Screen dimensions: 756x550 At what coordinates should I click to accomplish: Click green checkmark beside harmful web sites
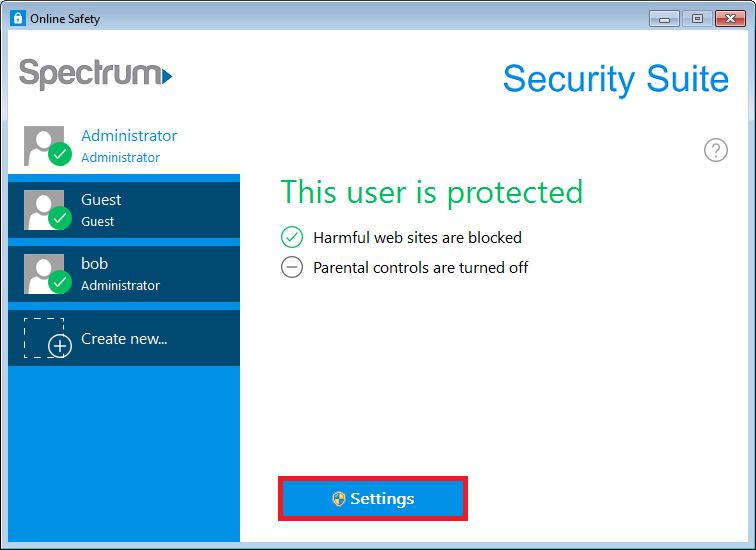[292, 237]
